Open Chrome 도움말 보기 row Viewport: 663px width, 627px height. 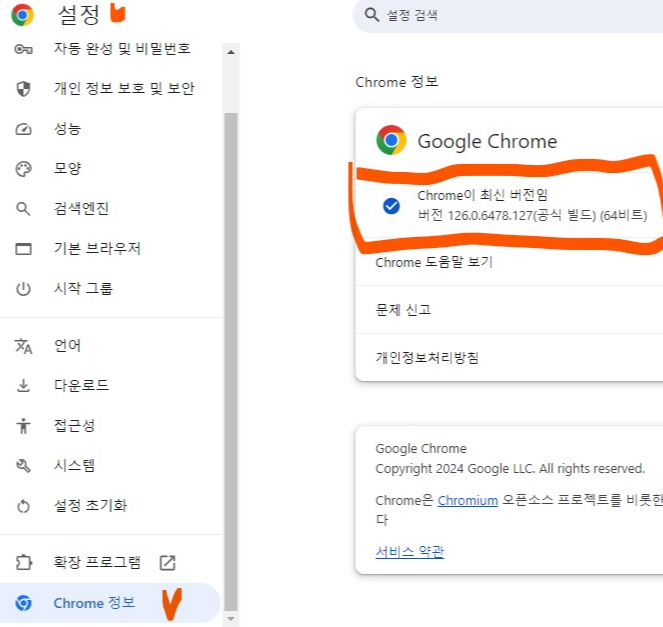(x=509, y=262)
